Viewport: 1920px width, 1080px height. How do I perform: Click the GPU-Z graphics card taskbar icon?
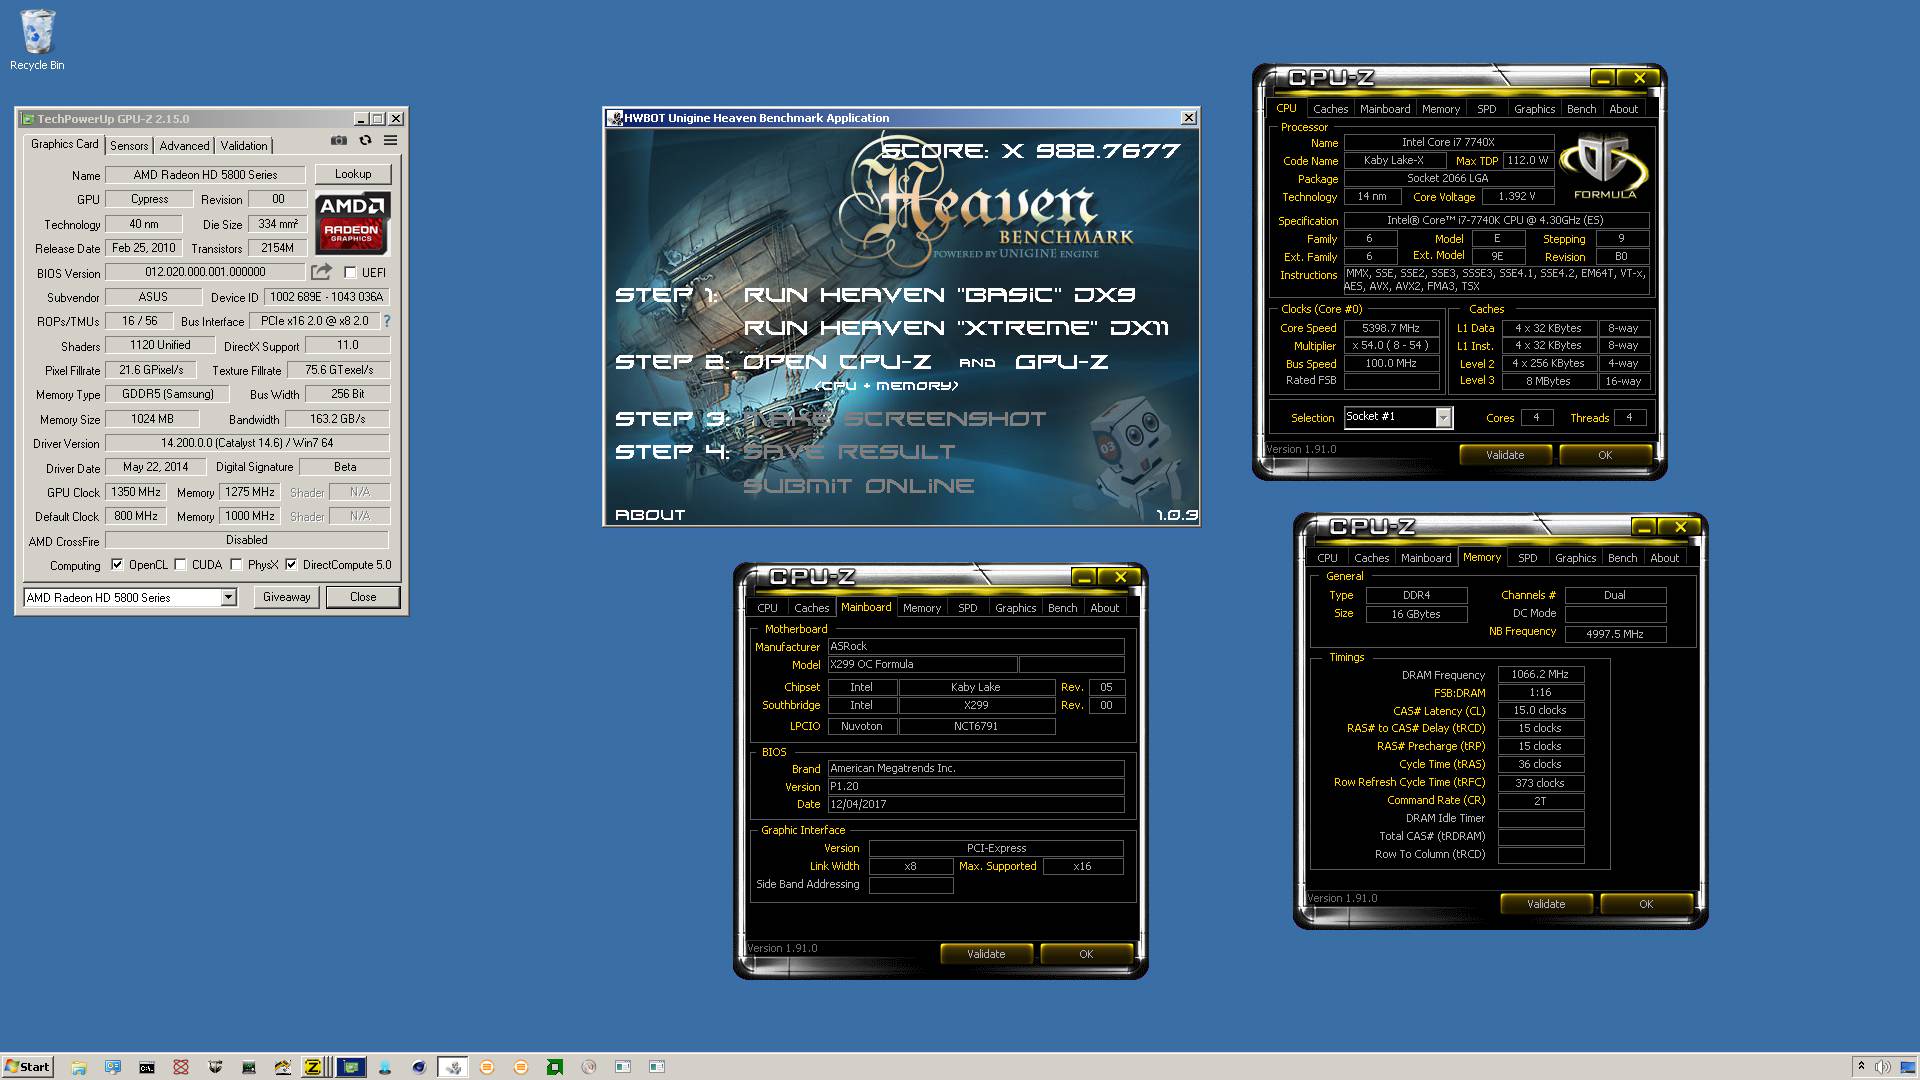click(x=350, y=1067)
